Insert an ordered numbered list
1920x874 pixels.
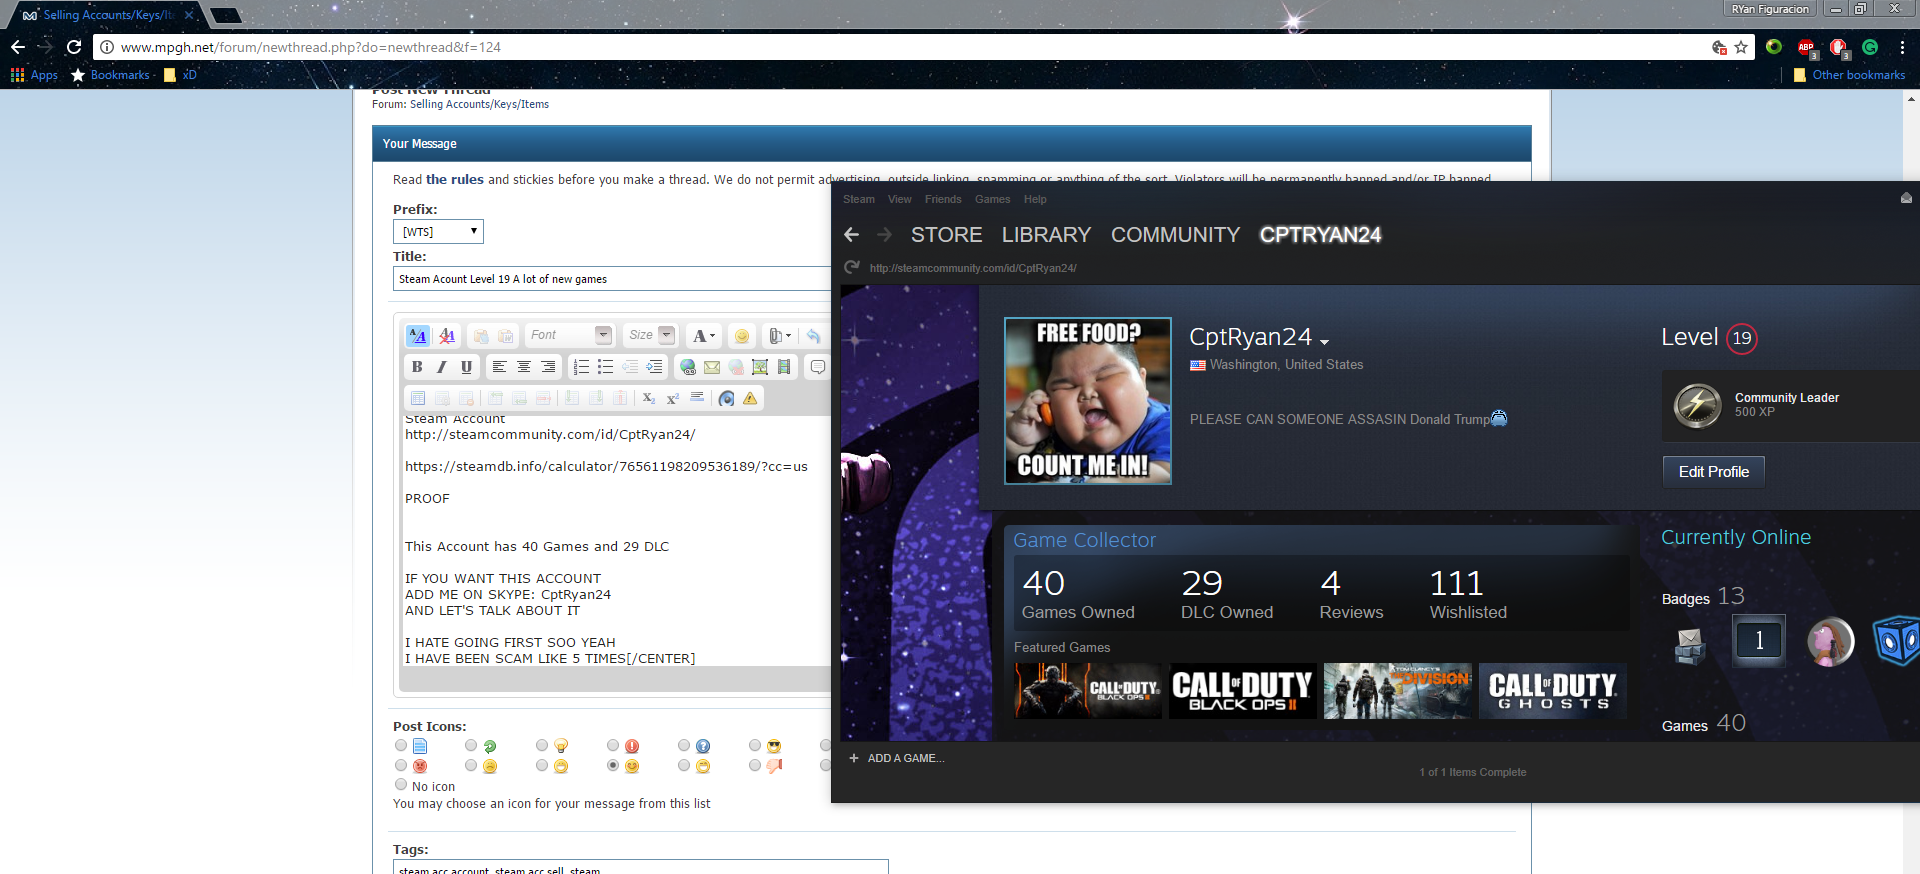click(x=581, y=367)
